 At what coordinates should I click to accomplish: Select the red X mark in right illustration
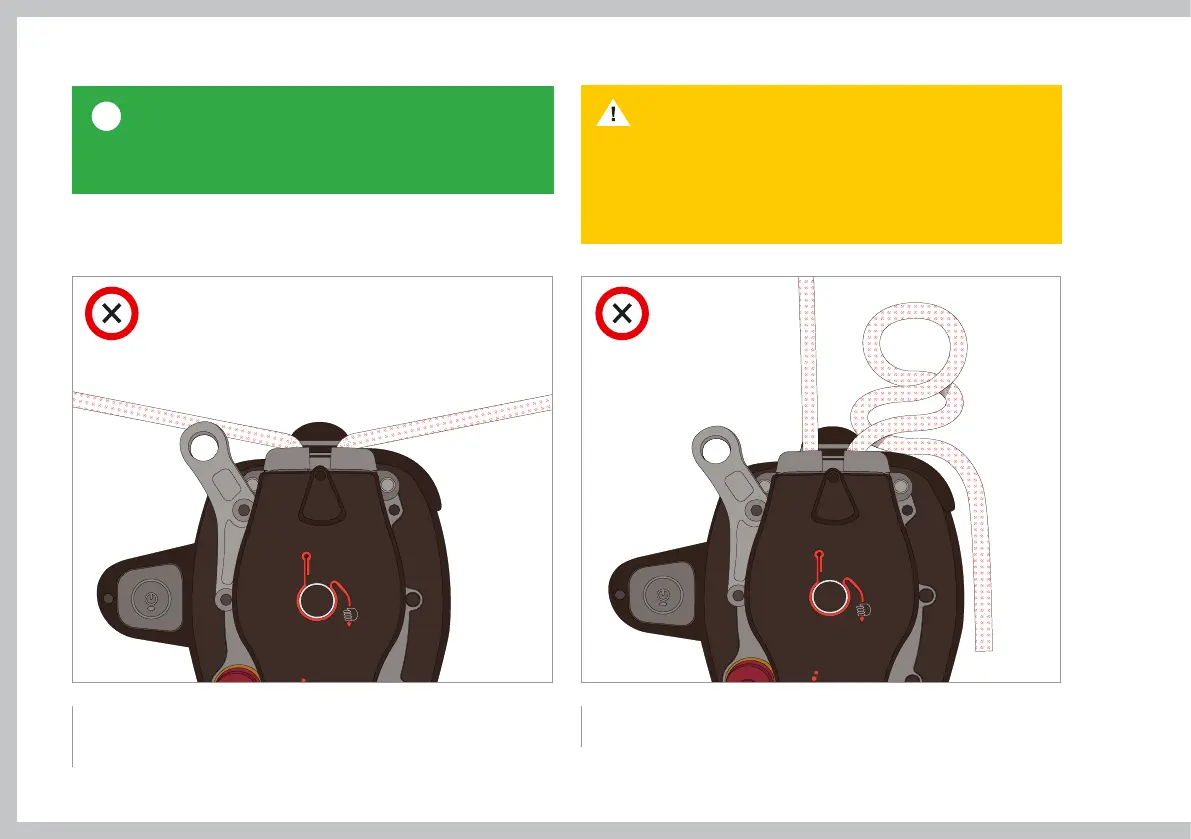coord(622,313)
